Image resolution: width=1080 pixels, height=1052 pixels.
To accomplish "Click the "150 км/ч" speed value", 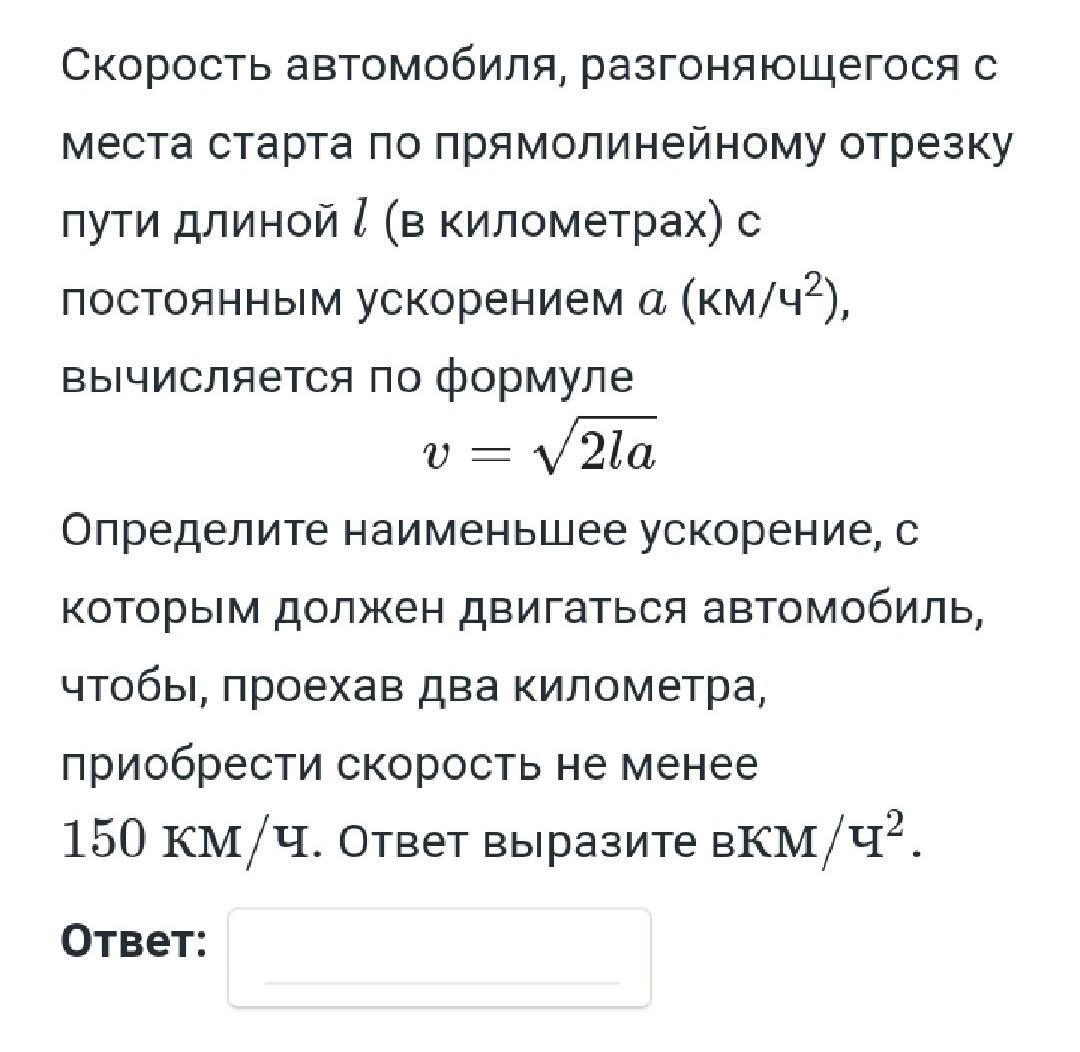I will [x=191, y=842].
